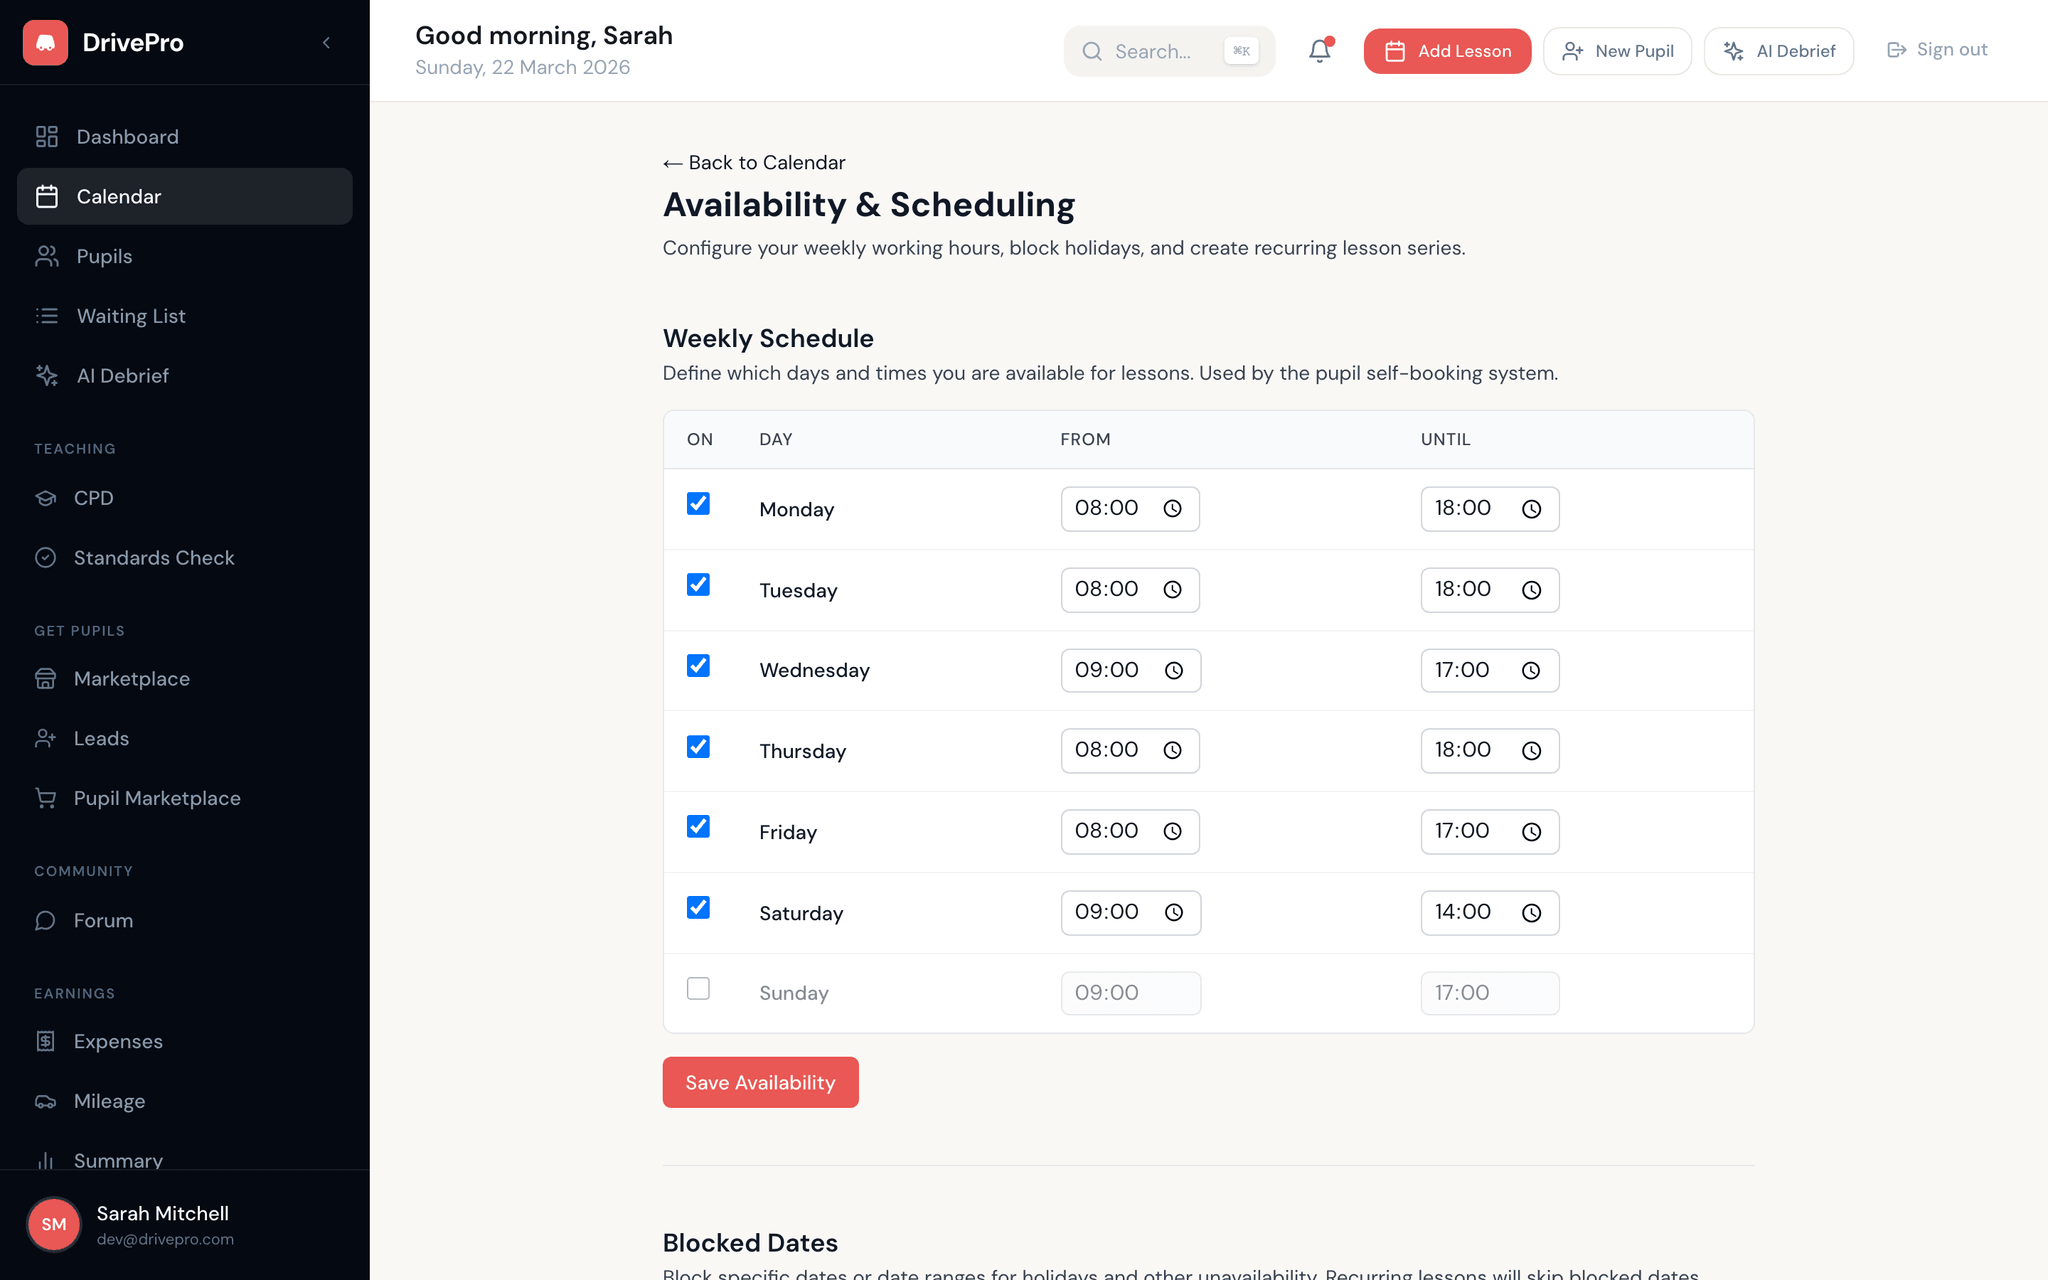The image size is (2048, 1280).
Task: Click the clock icon on Monday's FROM time
Action: tap(1173, 508)
